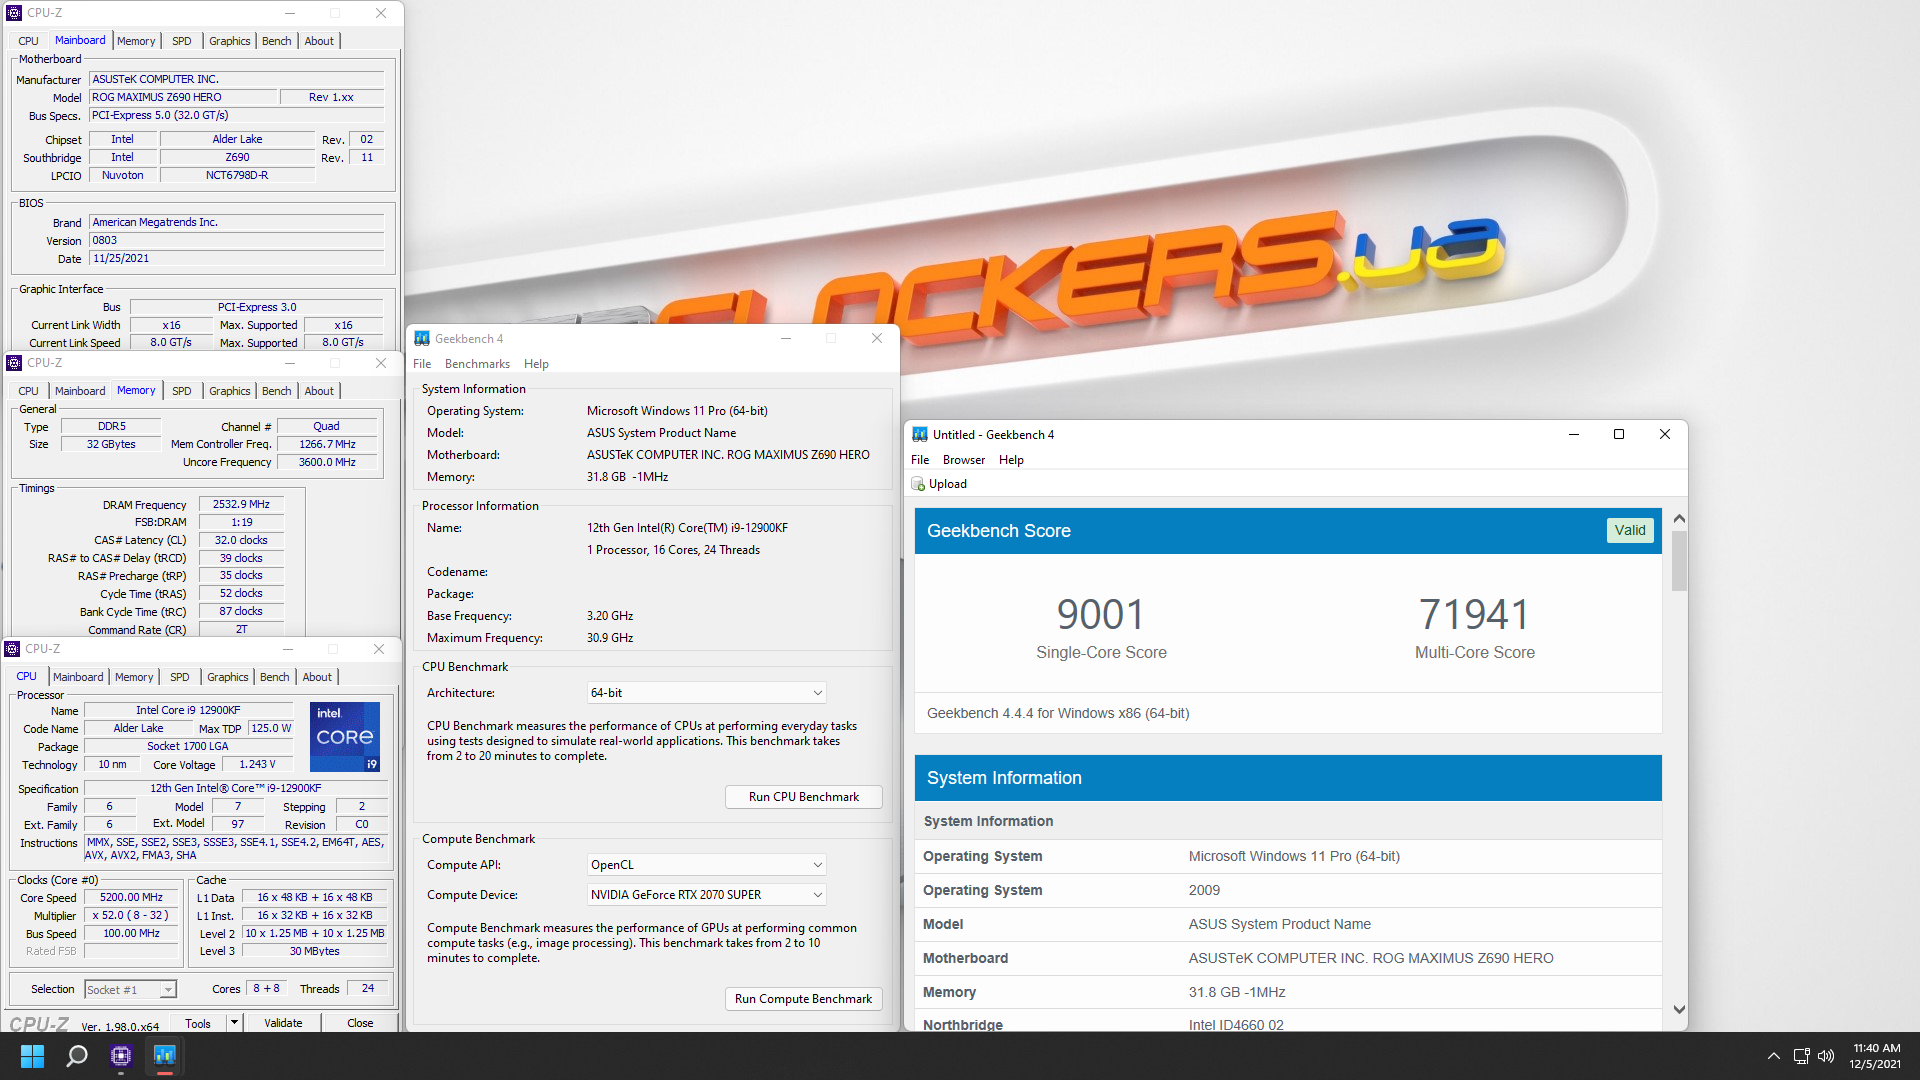Open File menu in Geekbench 4 window
The width and height of the screenshot is (1920, 1080).
click(422, 364)
